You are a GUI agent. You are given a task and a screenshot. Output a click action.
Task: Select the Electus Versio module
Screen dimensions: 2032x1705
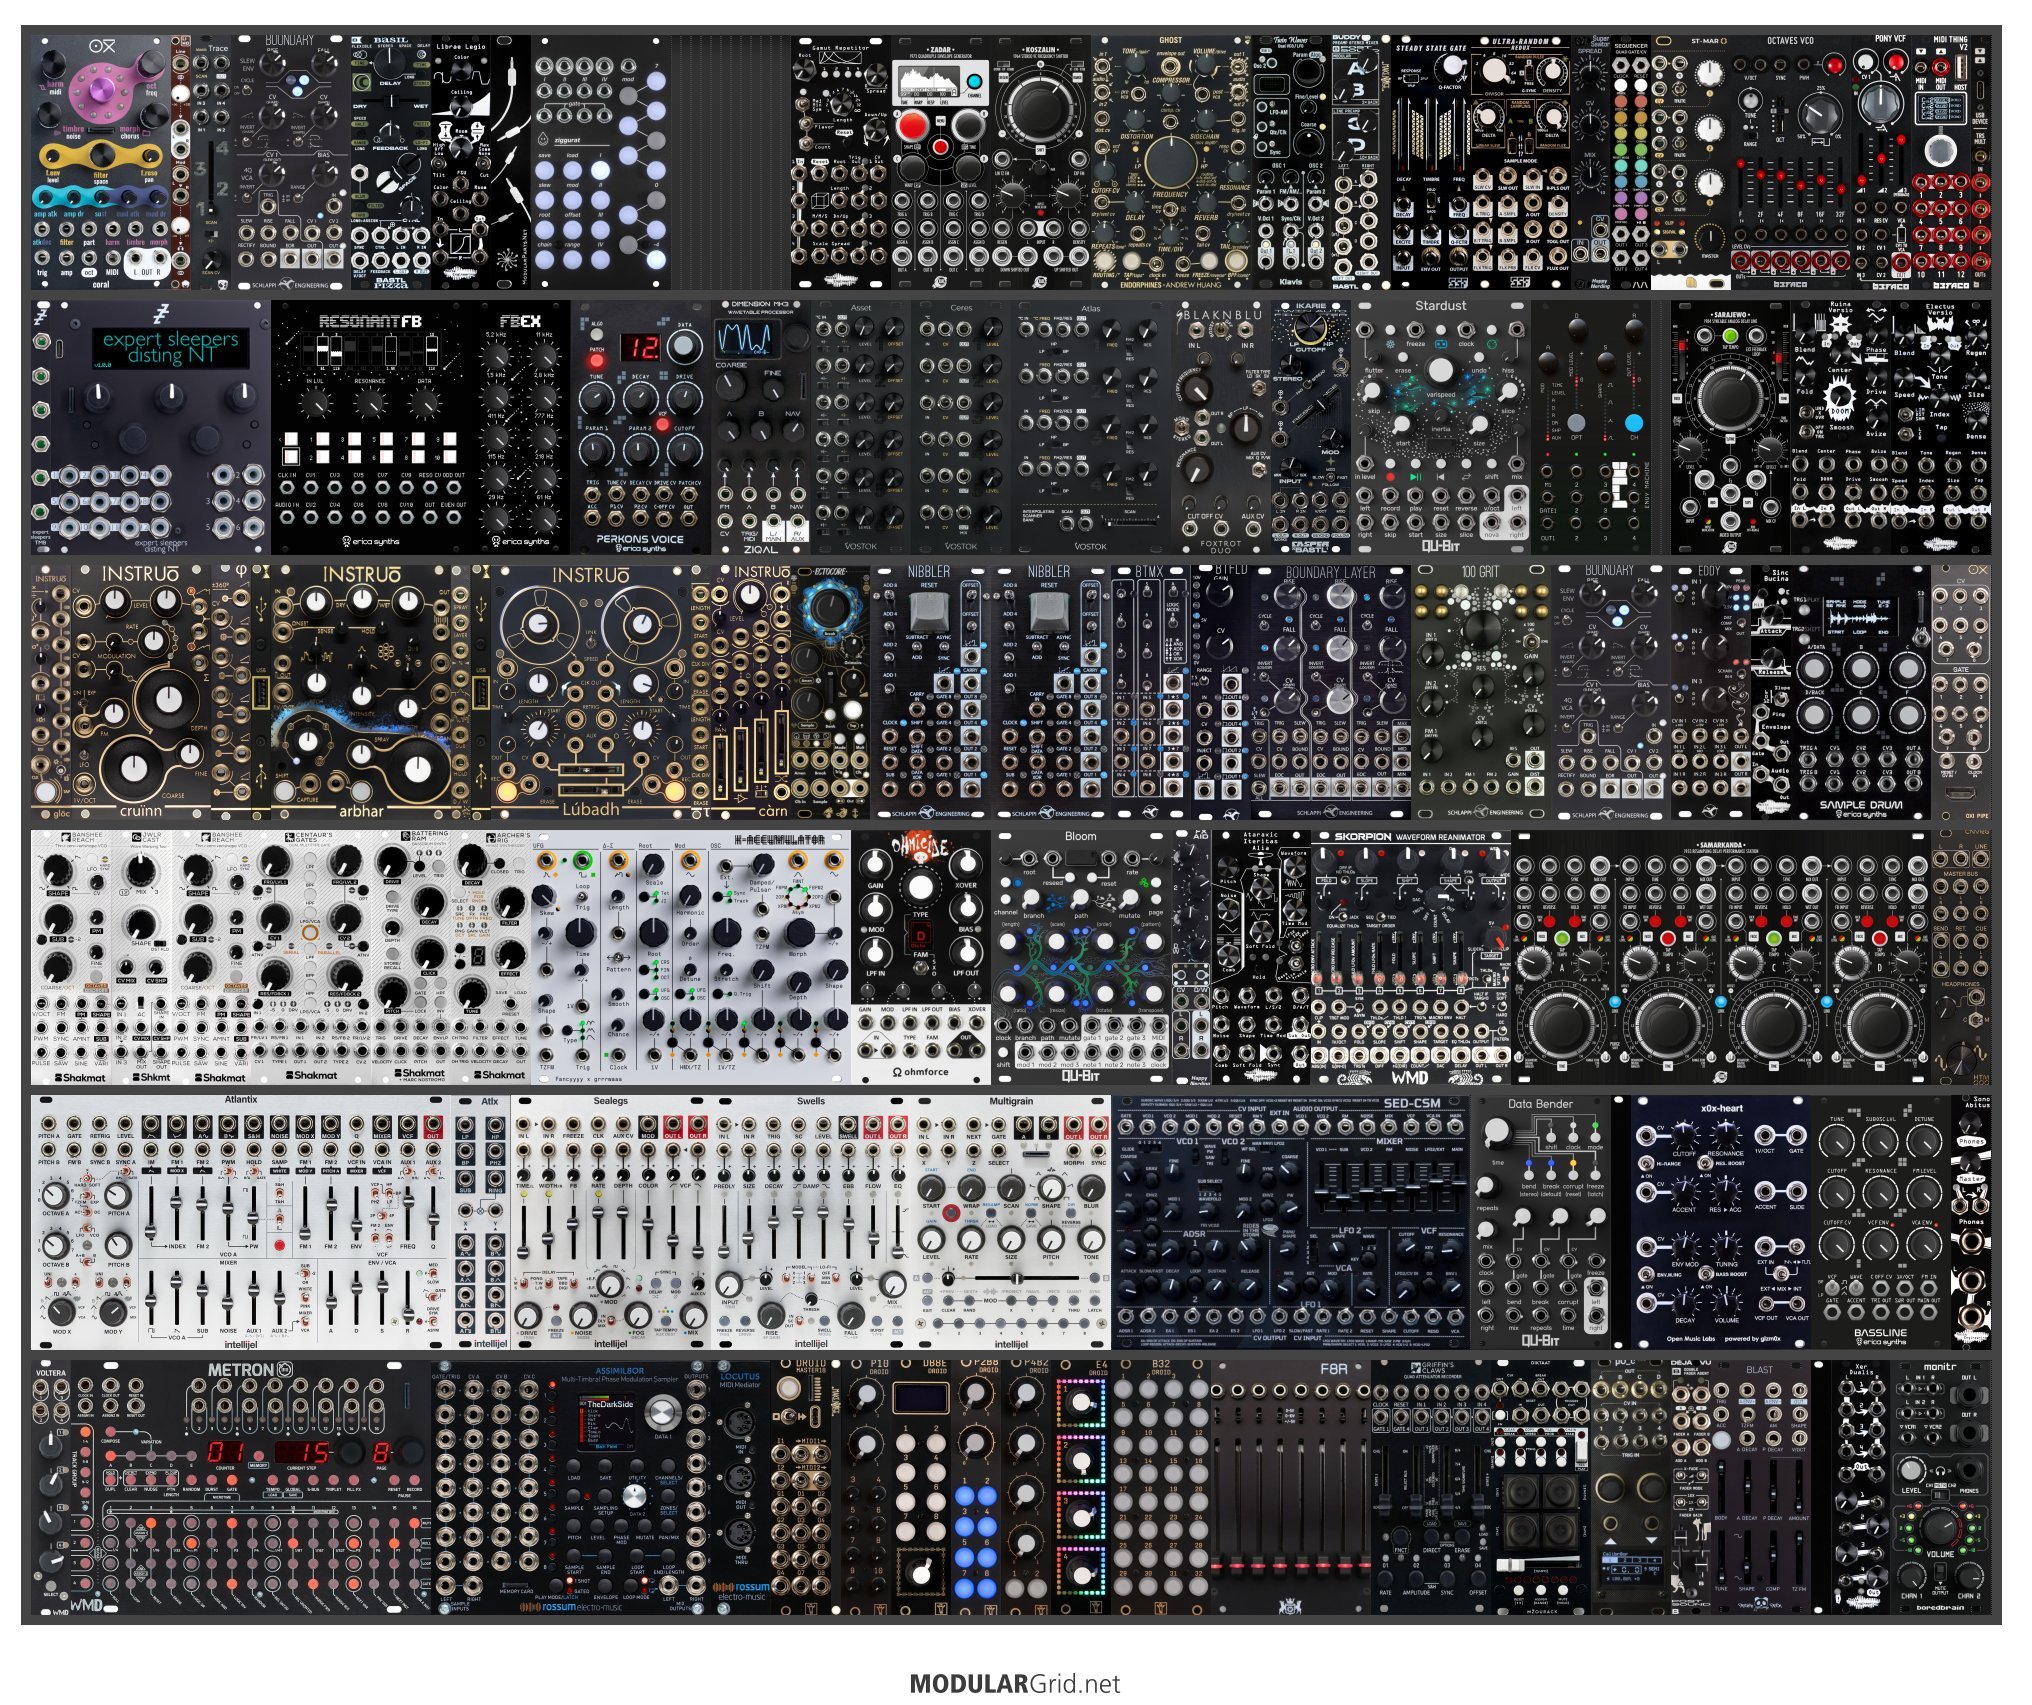coord(1940,427)
